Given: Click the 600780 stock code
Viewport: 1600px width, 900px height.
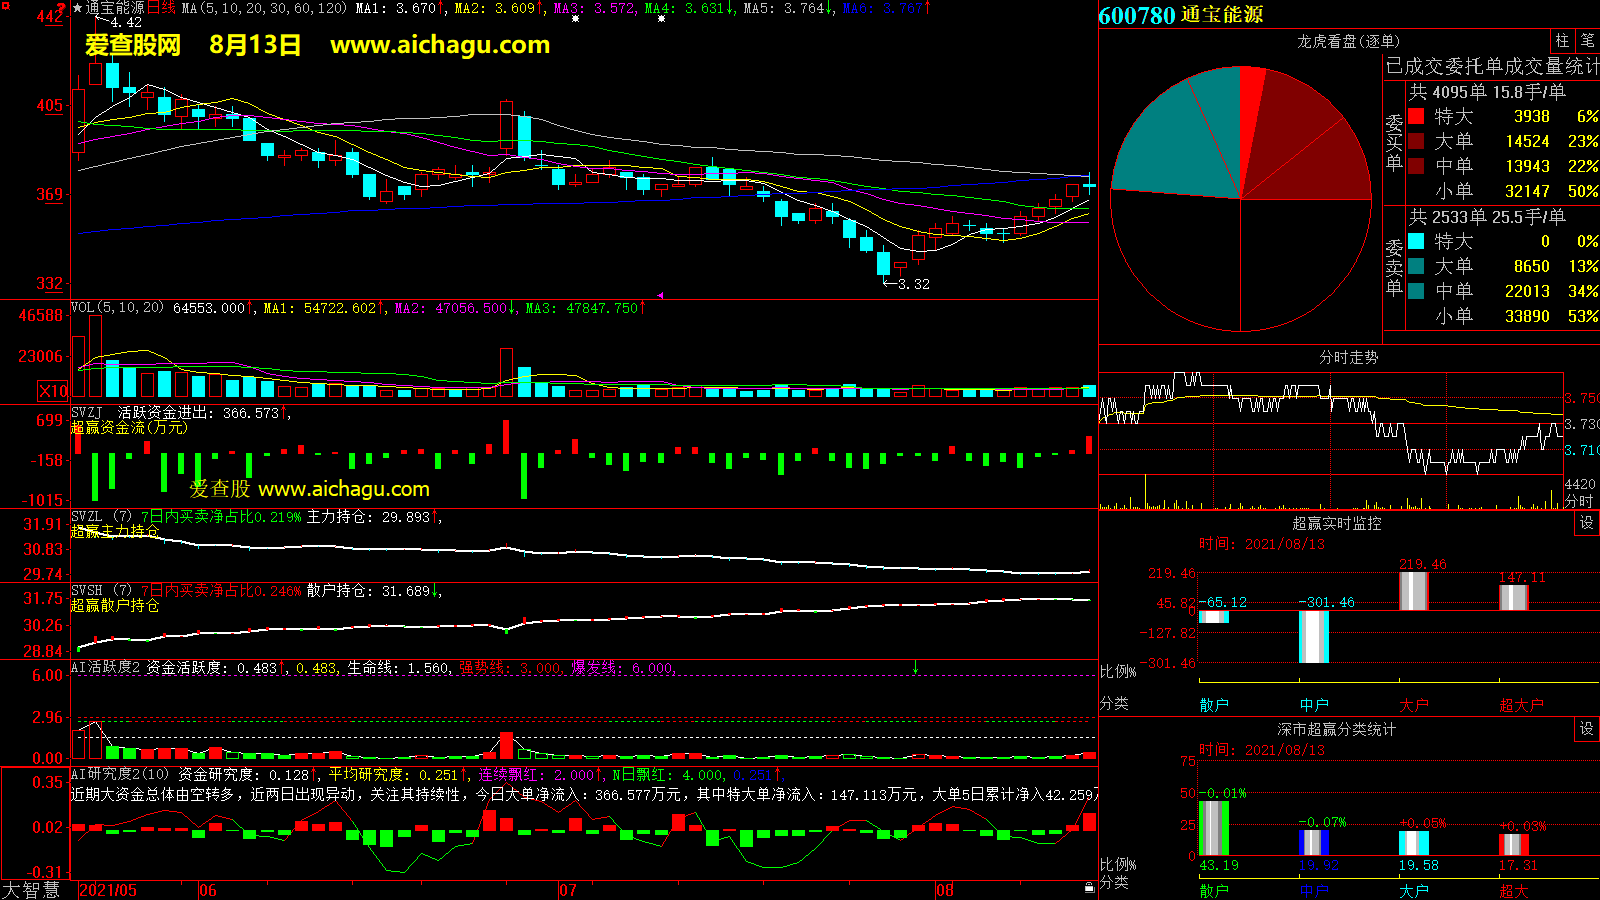Looking at the screenshot, I should pyautogui.click(x=1136, y=15).
